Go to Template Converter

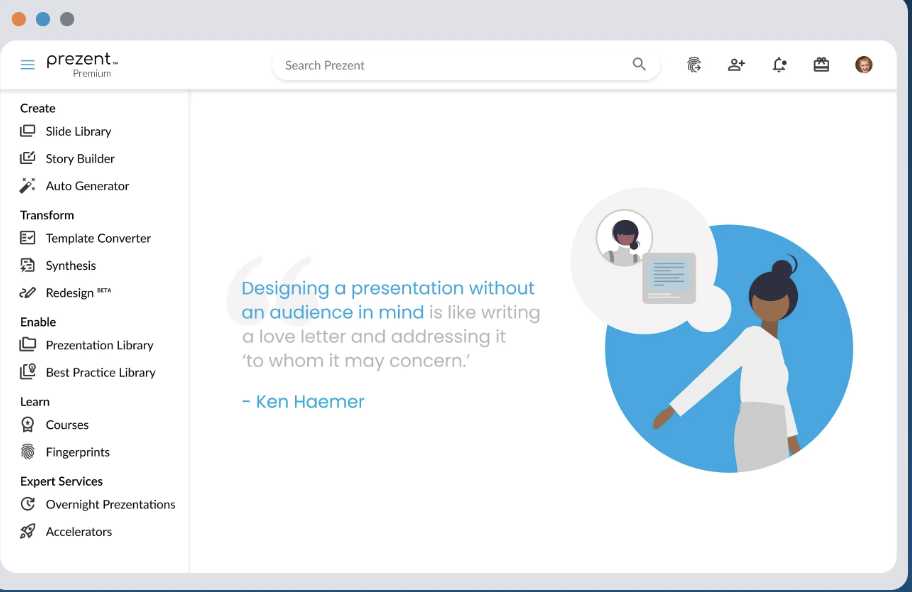click(98, 238)
